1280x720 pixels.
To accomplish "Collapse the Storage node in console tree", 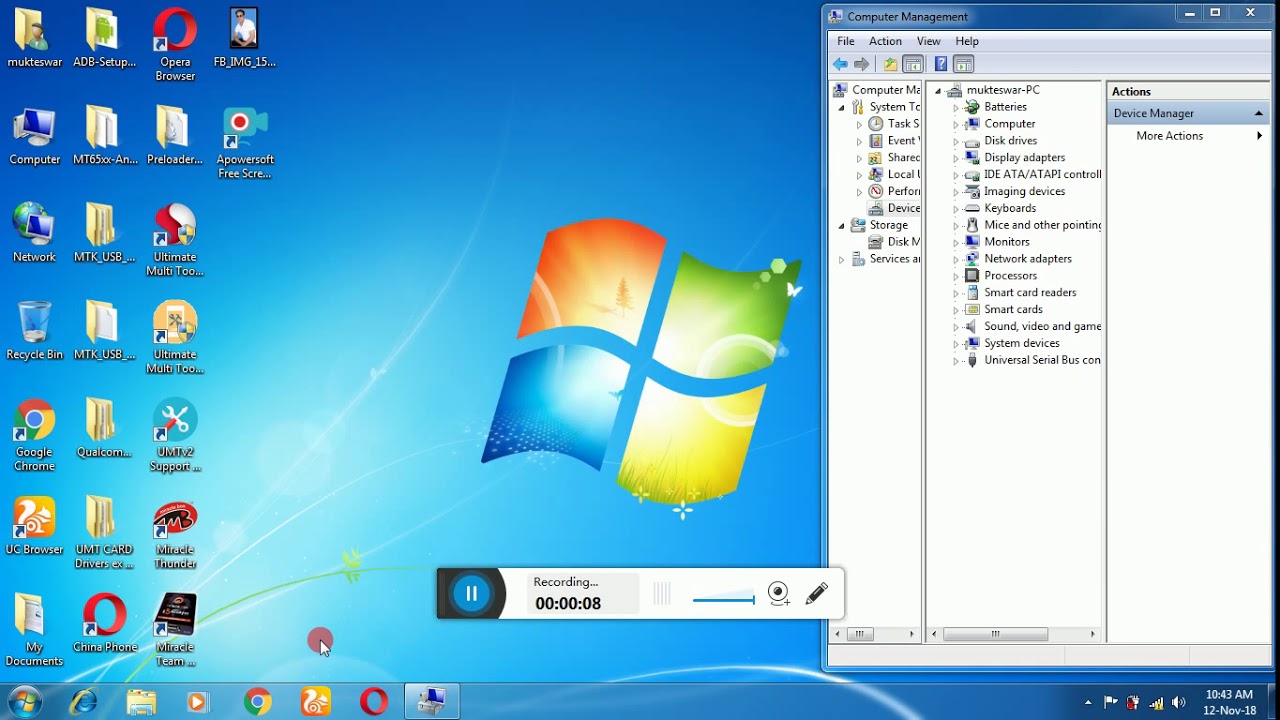I will tap(841, 226).
